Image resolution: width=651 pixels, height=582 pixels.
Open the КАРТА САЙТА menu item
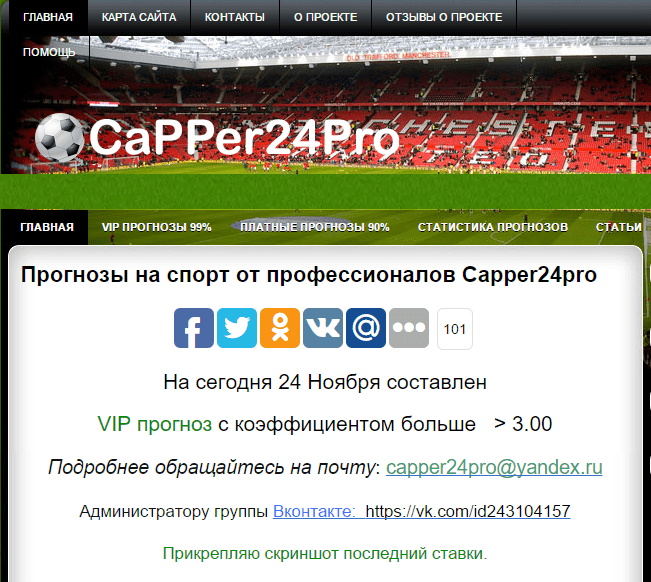[x=139, y=17]
